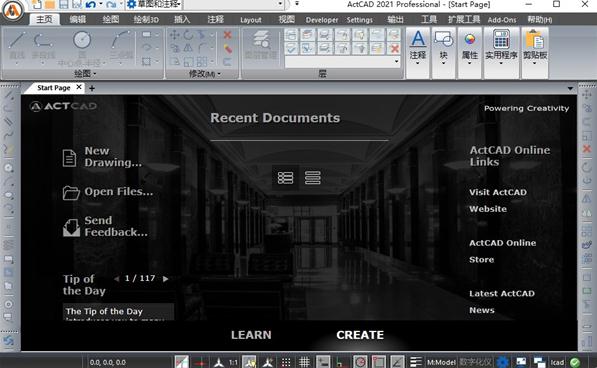Open the layer name combo box dropdown
Viewport: 597px width, 368px height.
tap(397, 61)
